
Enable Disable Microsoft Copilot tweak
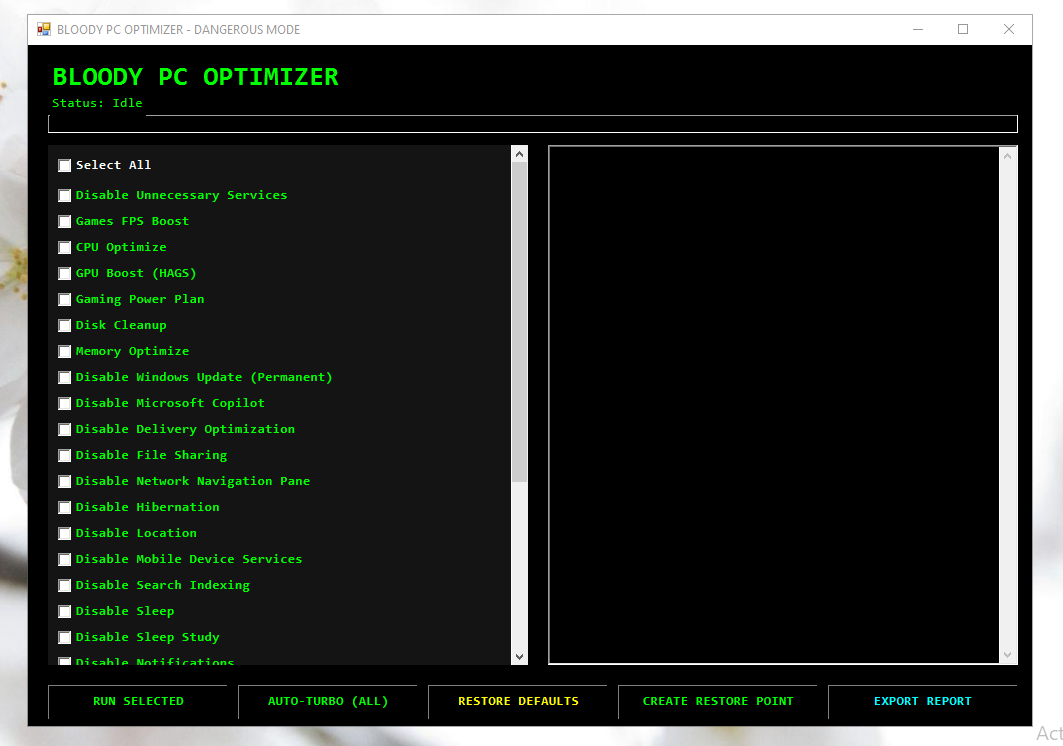65,403
